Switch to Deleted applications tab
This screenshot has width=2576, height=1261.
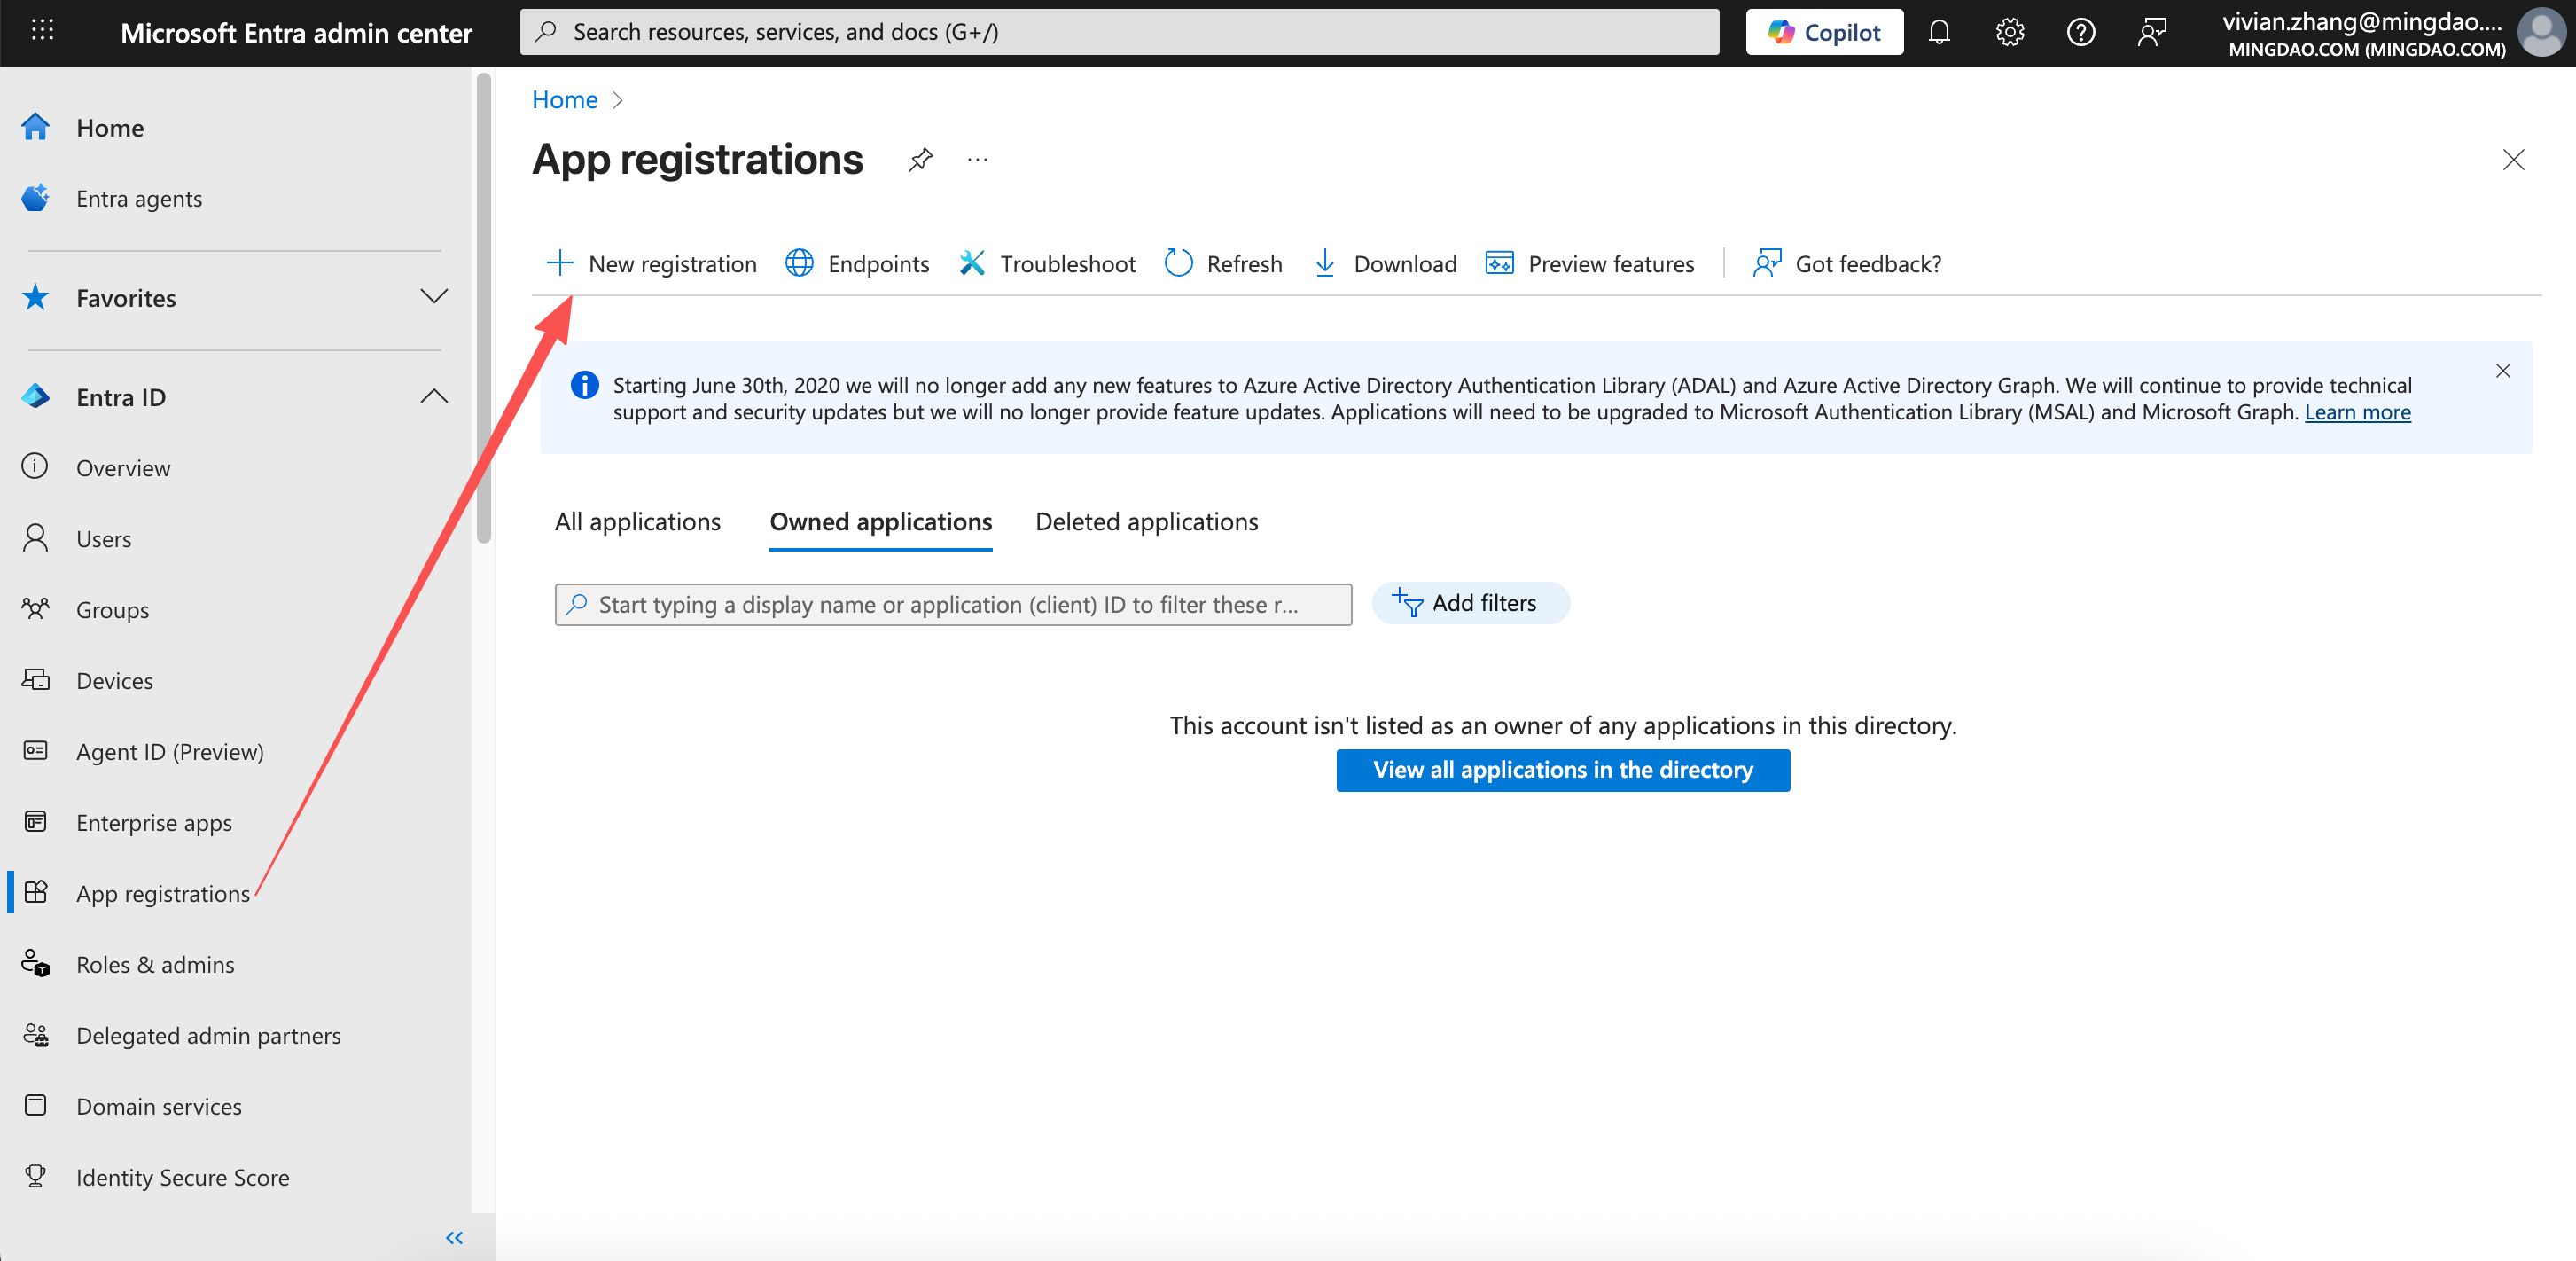(x=1146, y=522)
